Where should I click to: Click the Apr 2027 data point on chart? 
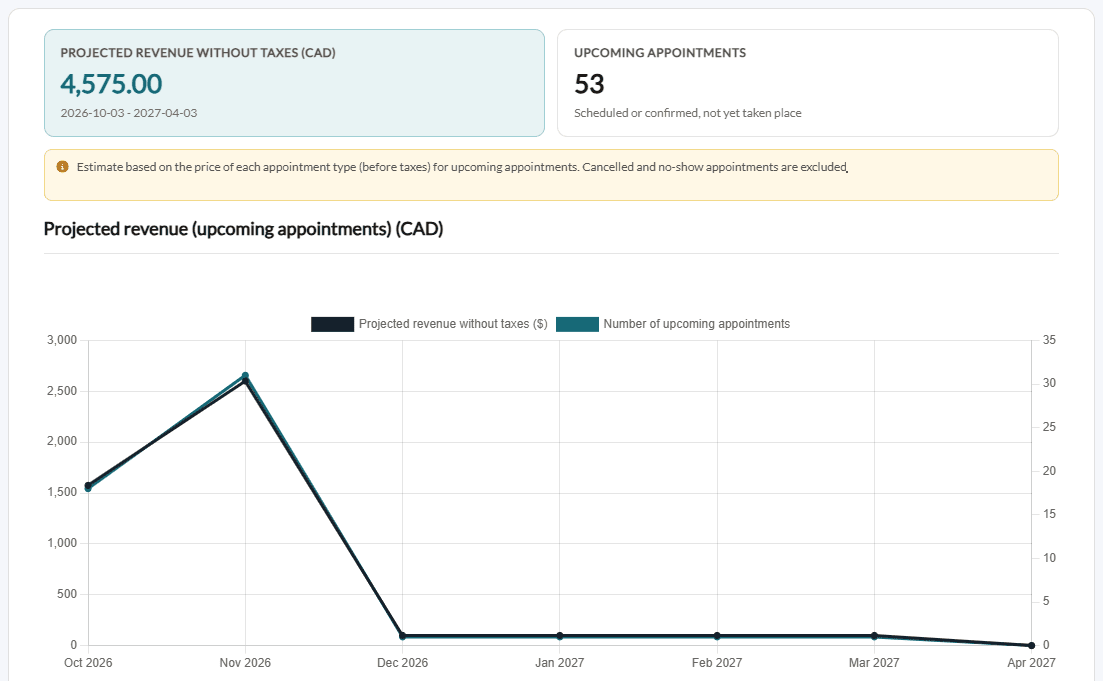coord(1031,645)
